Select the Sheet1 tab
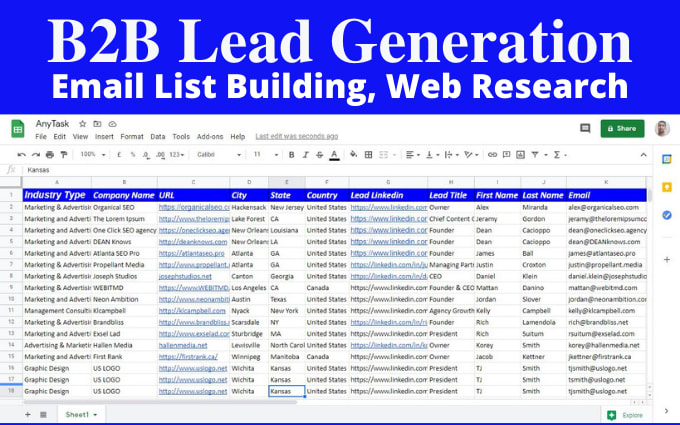This screenshot has width=680, height=425. tap(81, 415)
